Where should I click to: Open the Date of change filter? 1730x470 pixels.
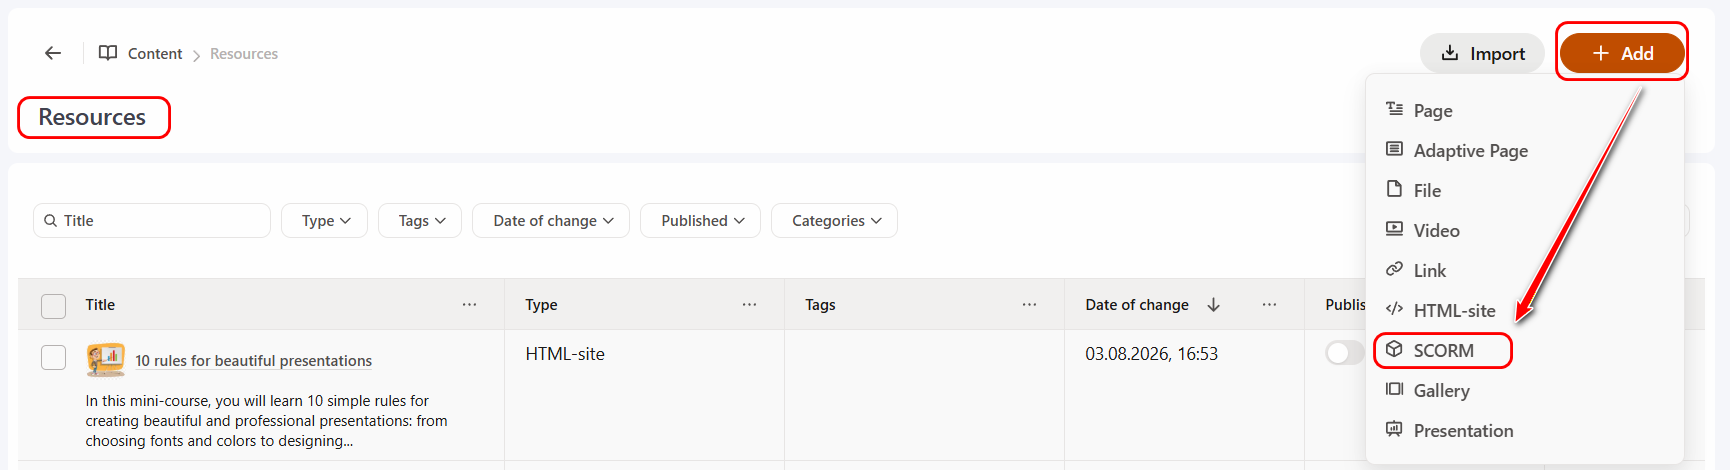551,220
